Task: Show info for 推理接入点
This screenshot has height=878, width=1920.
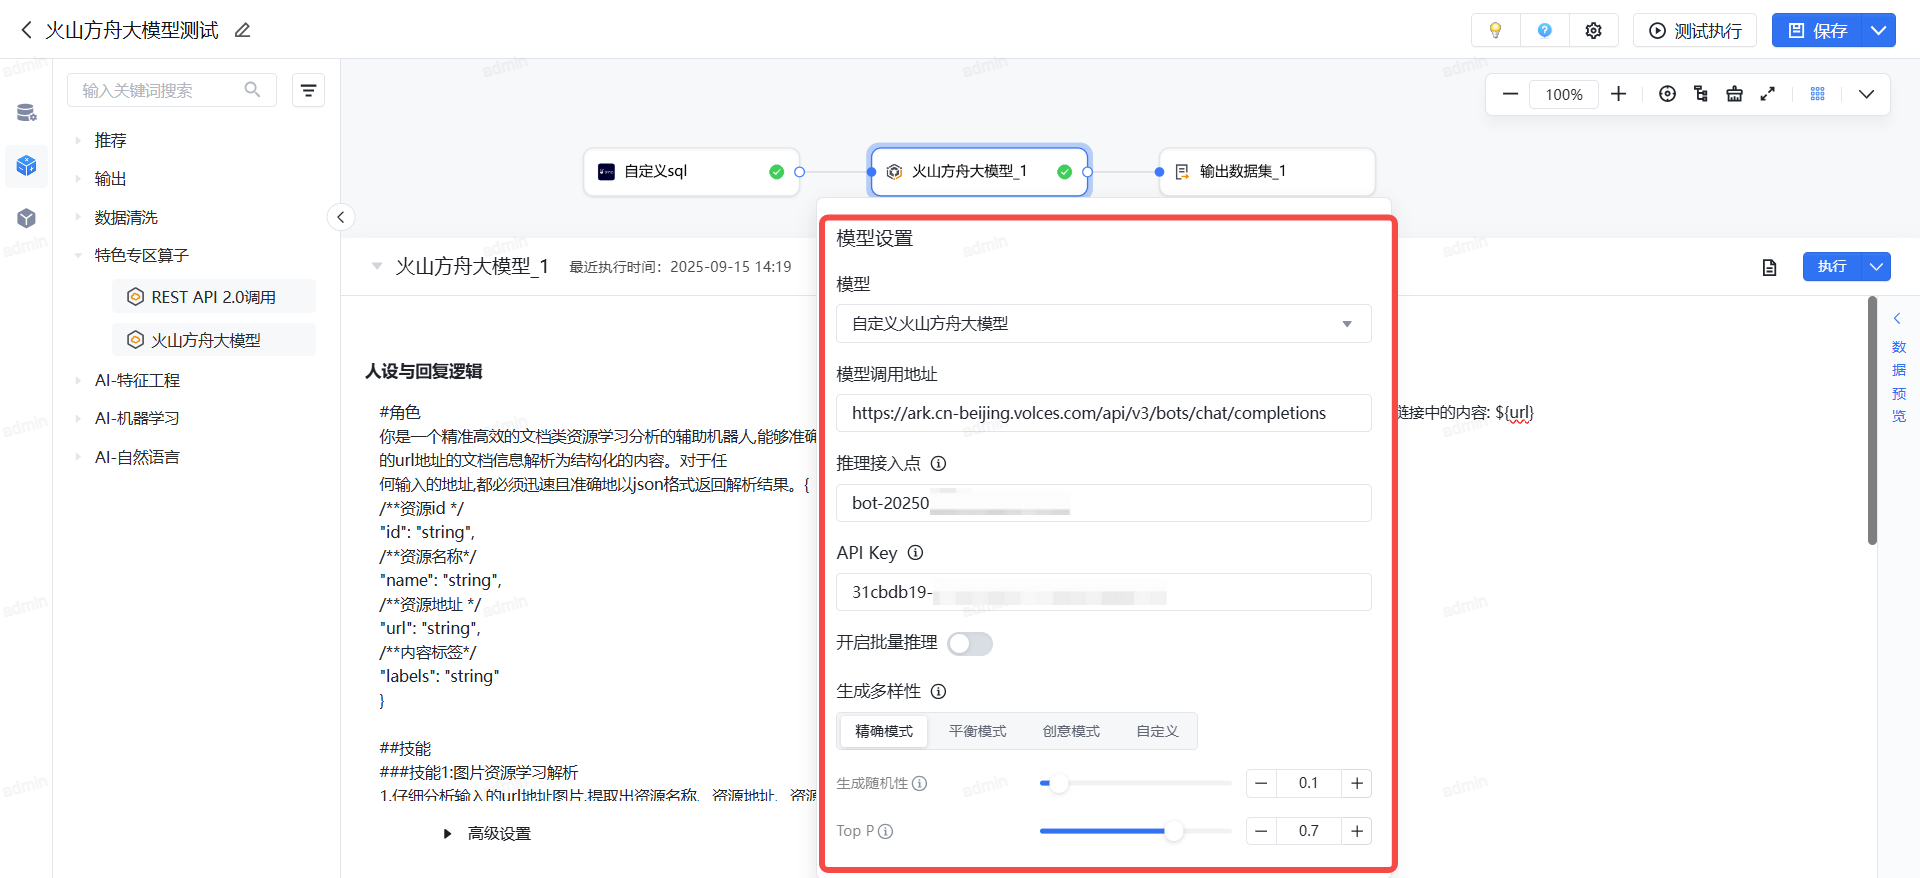Action: pyautogui.click(x=938, y=463)
